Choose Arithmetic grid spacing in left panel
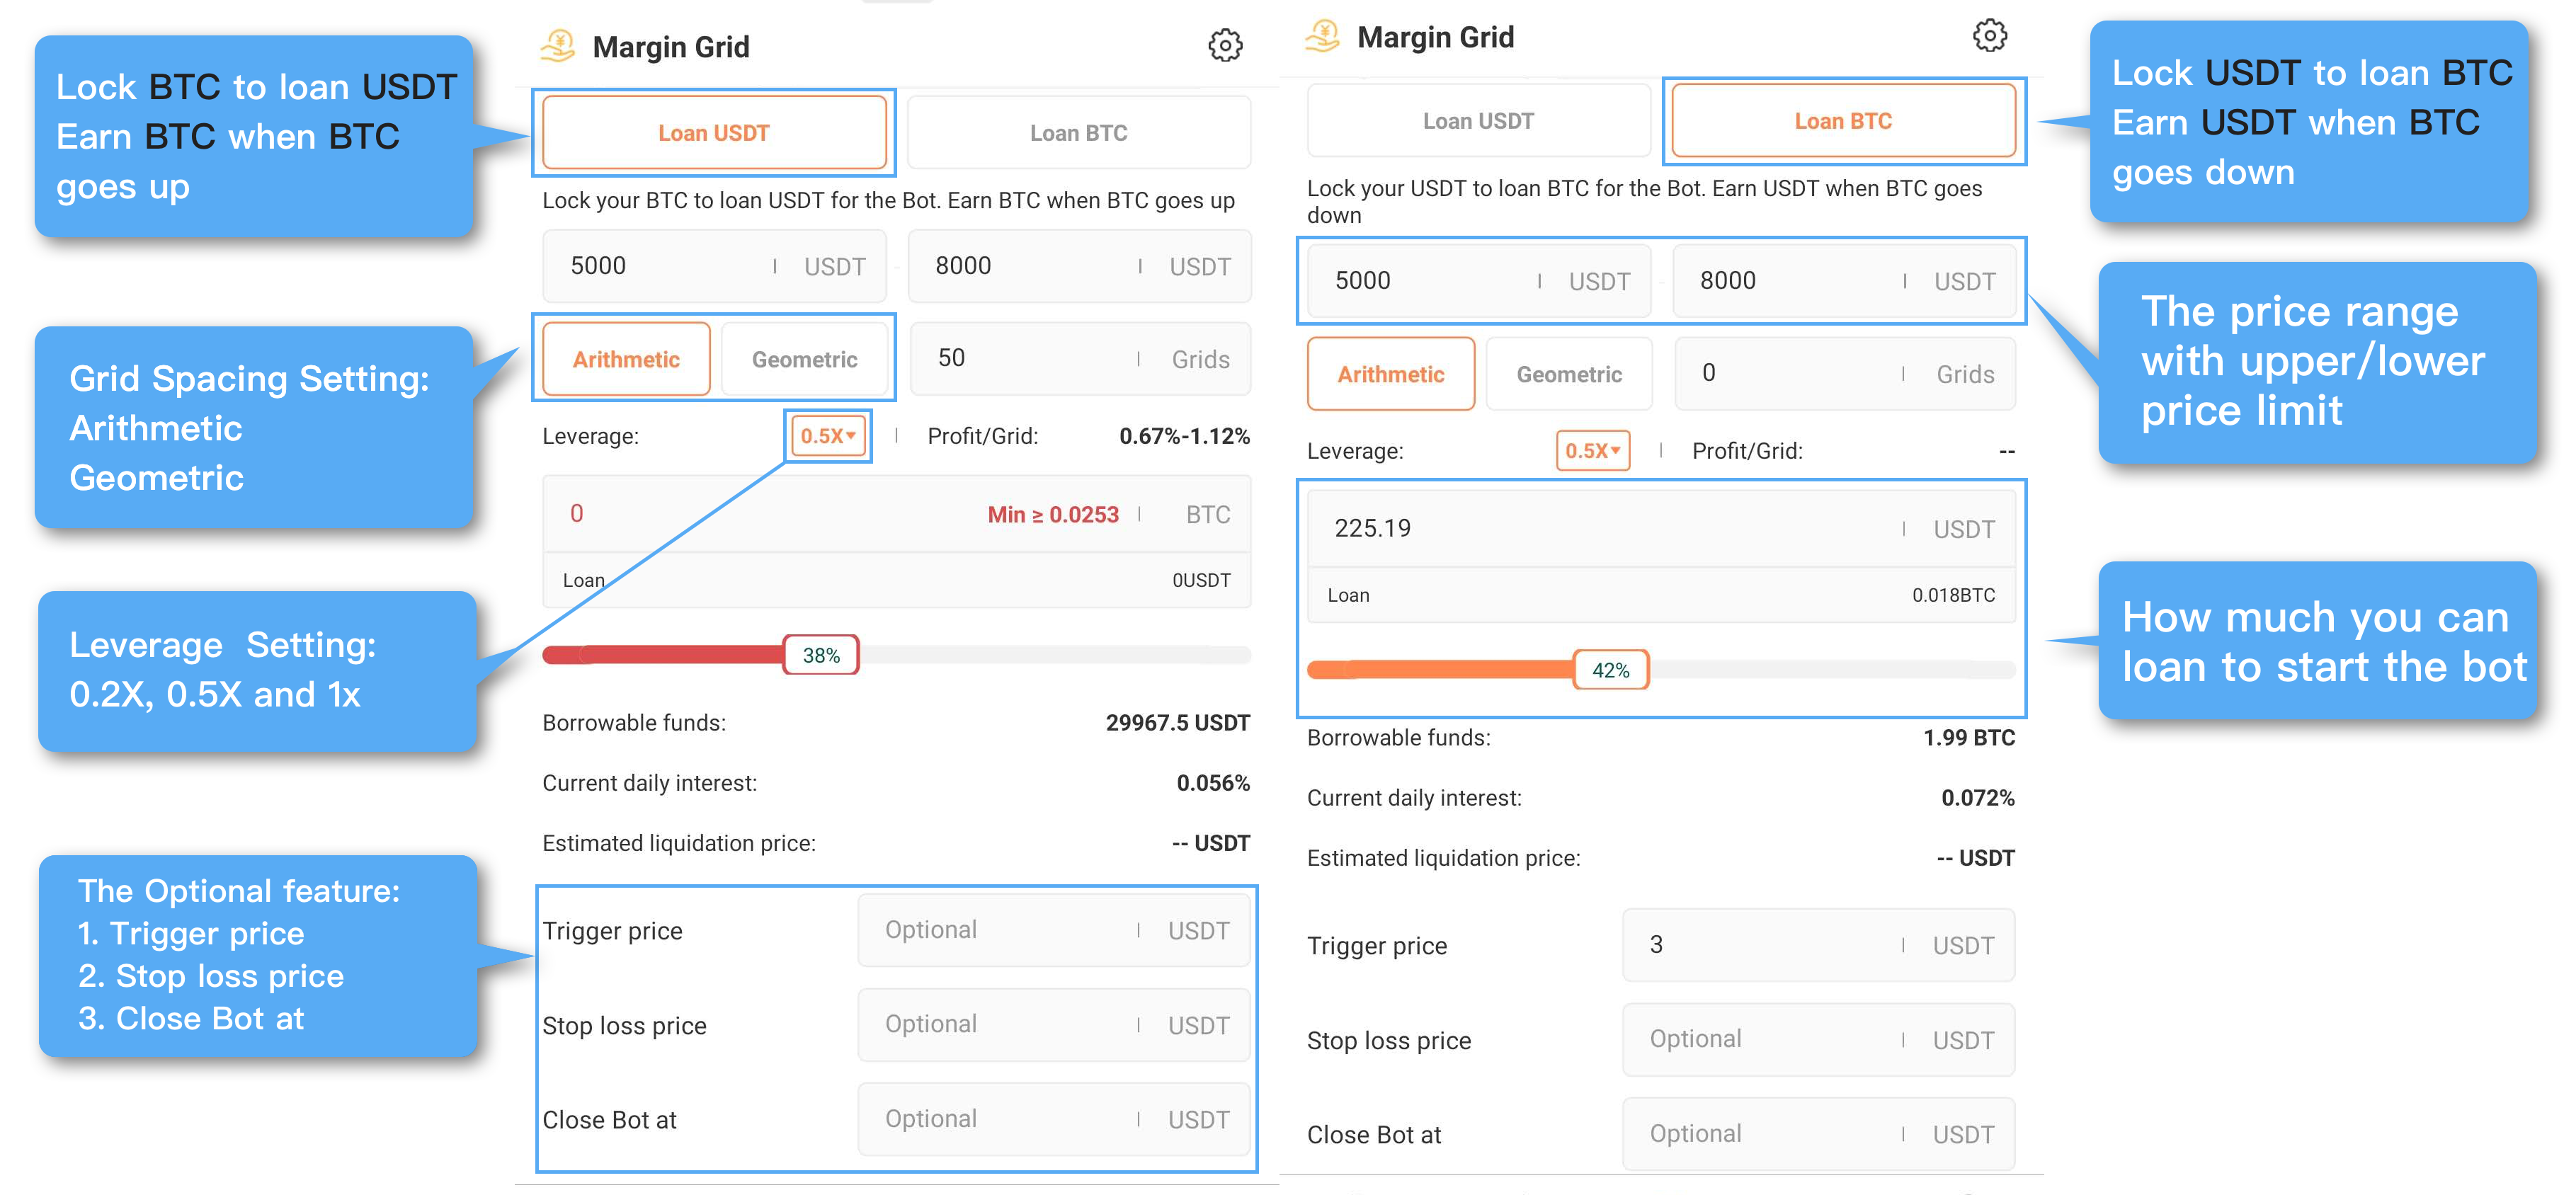The height and width of the screenshot is (1195, 2576). point(626,359)
